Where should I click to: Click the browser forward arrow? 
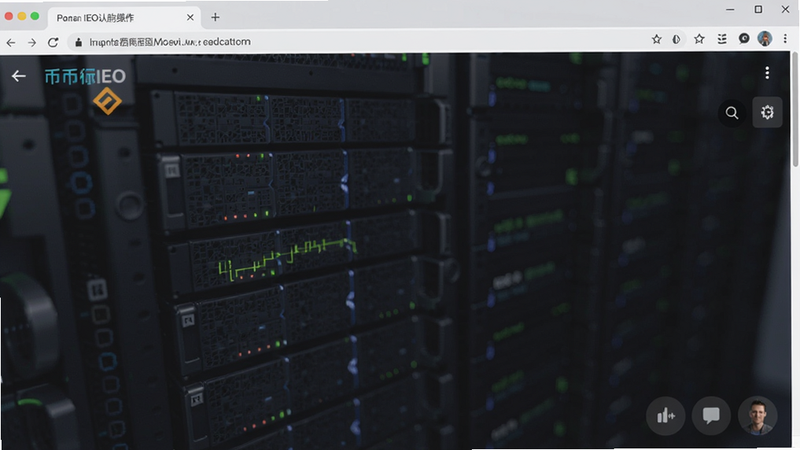32,42
